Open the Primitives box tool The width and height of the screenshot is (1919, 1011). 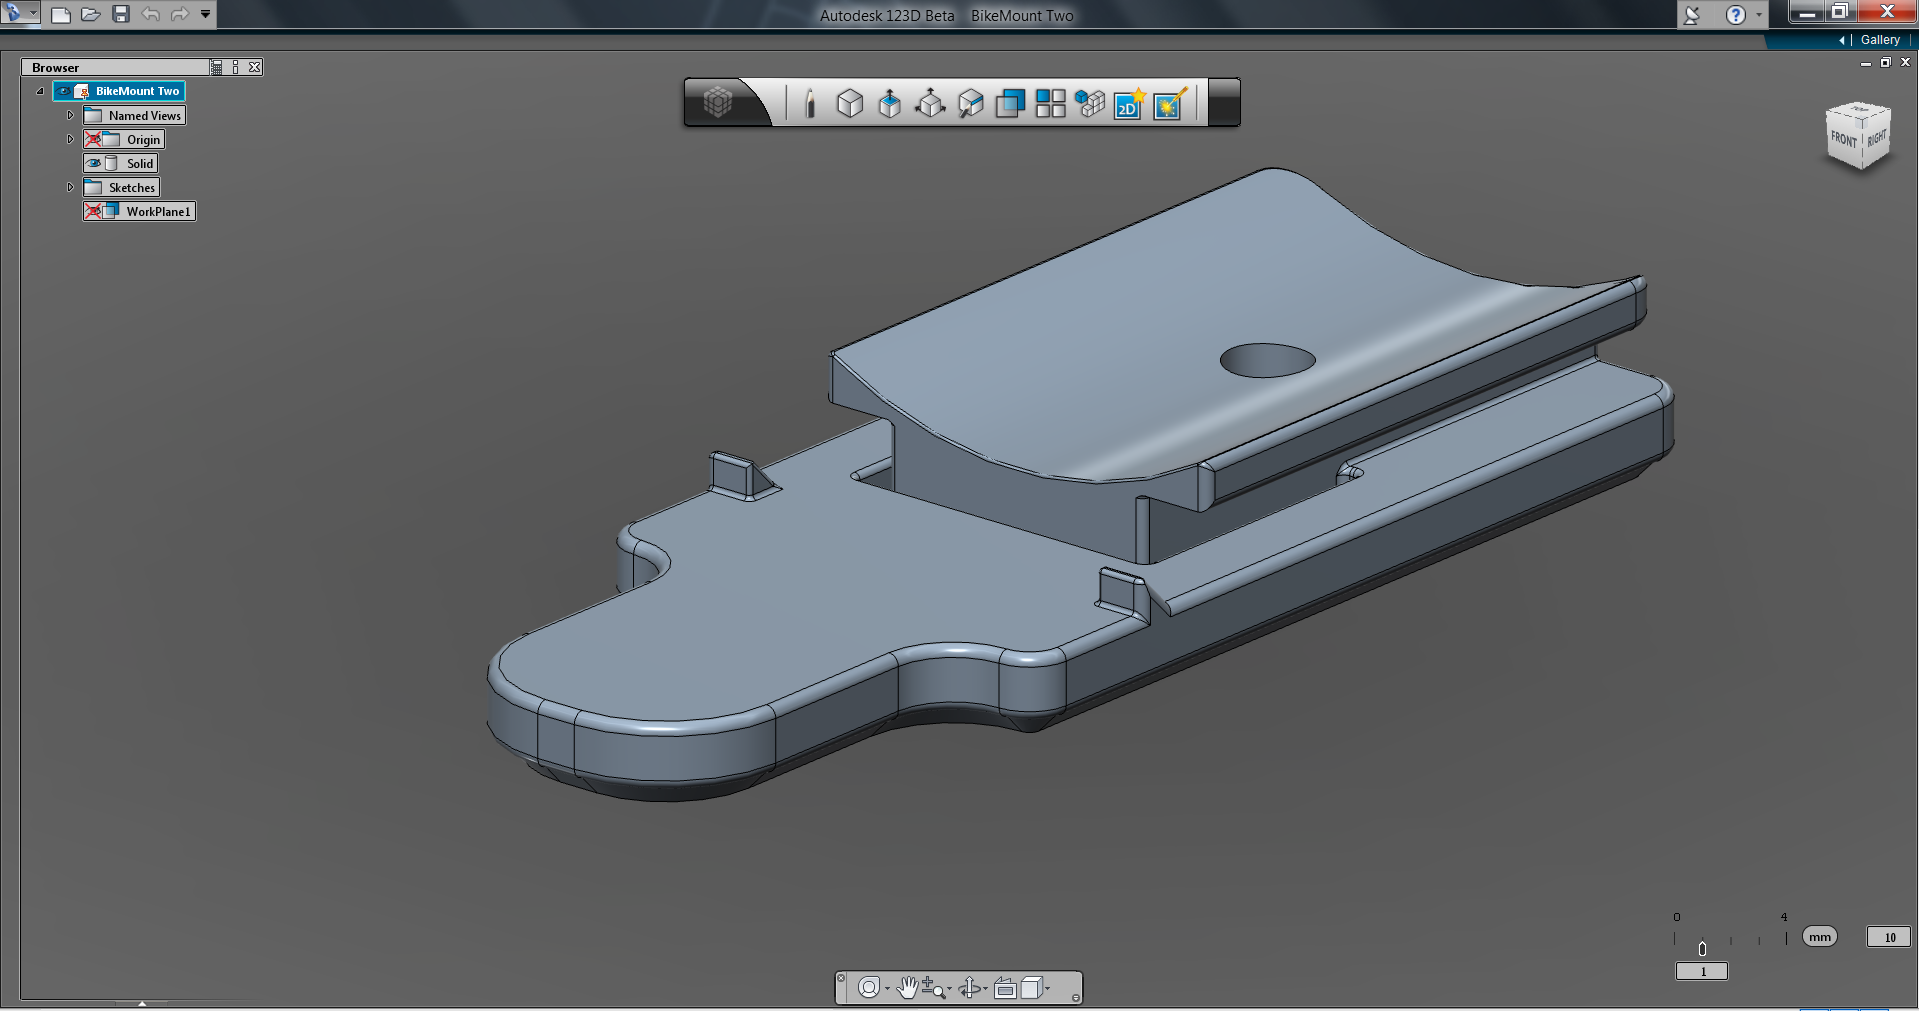[850, 103]
